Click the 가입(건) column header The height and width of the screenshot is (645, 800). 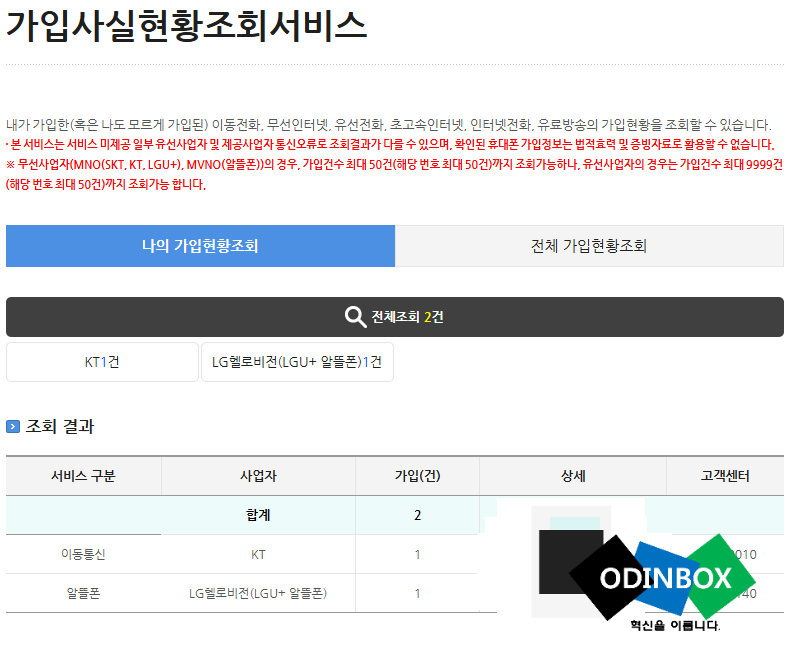[x=417, y=476]
